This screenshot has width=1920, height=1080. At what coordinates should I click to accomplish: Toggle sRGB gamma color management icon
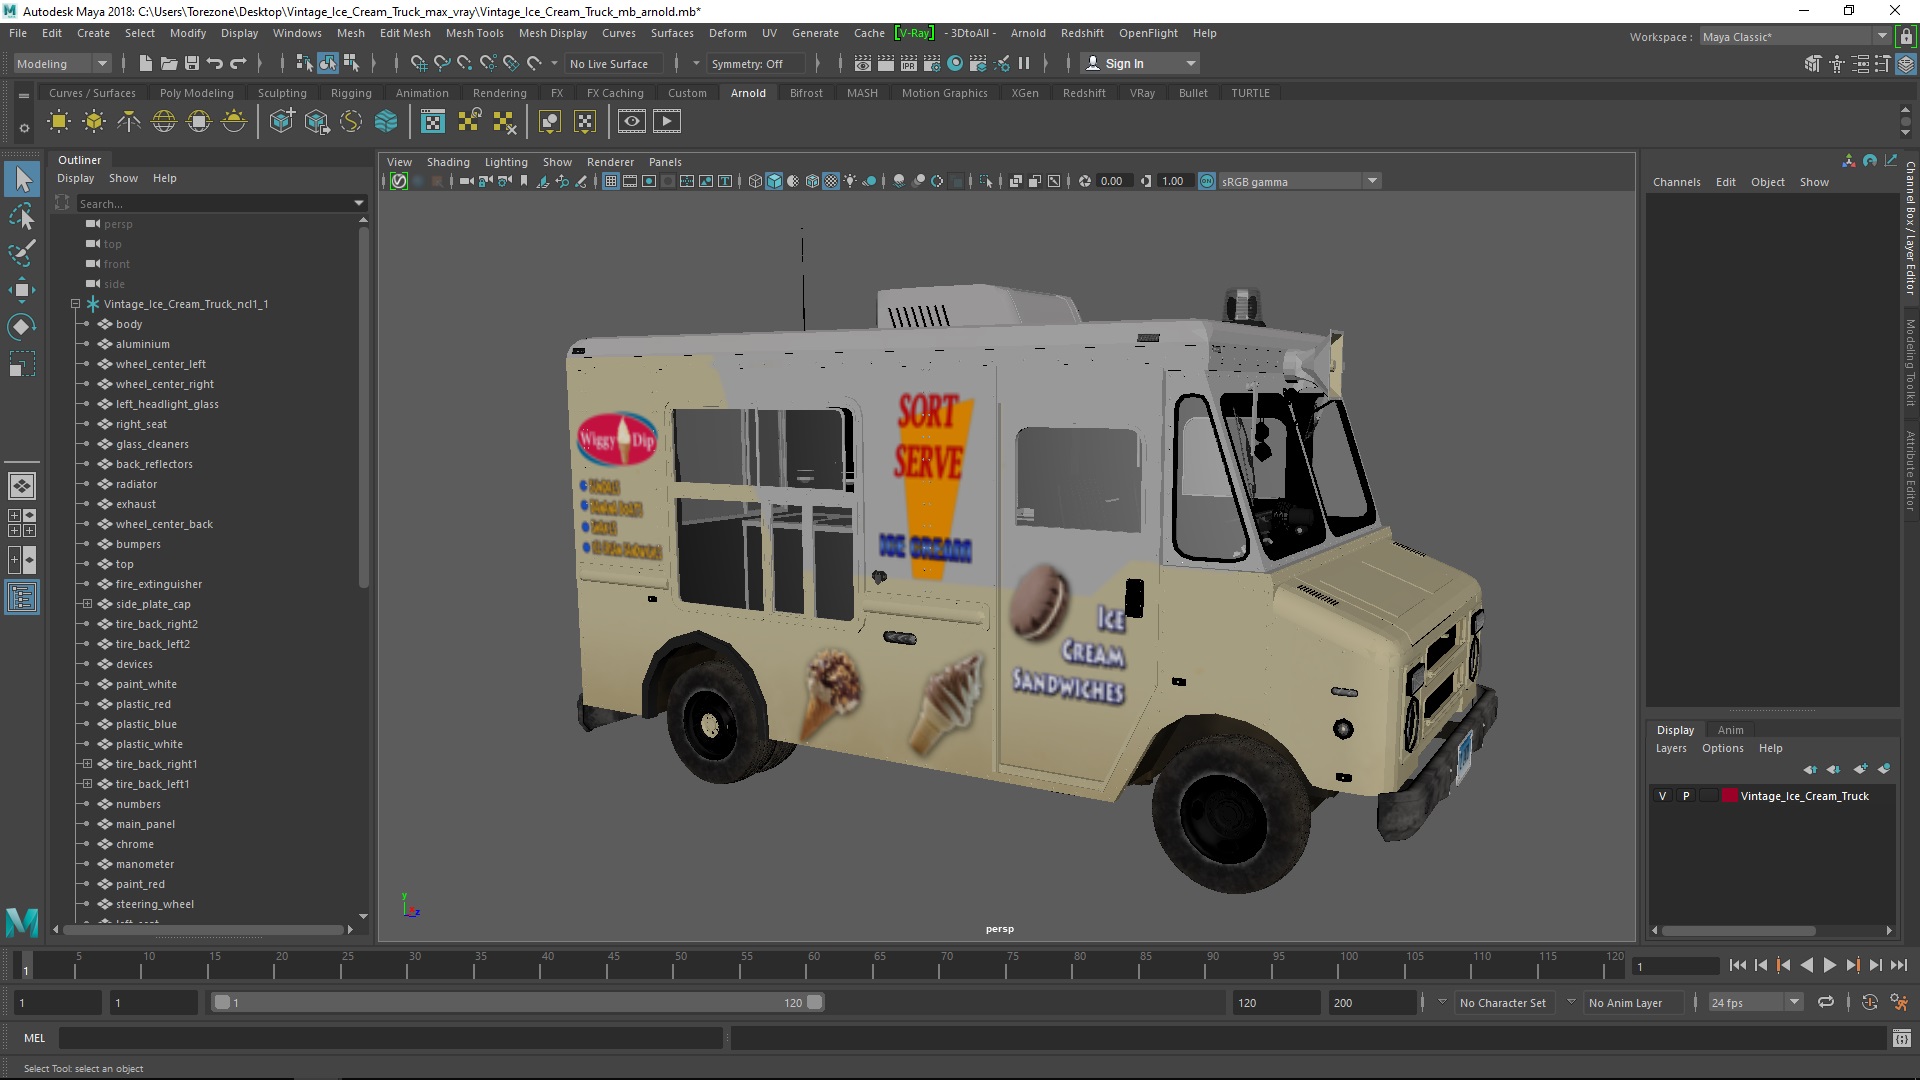(x=1207, y=181)
